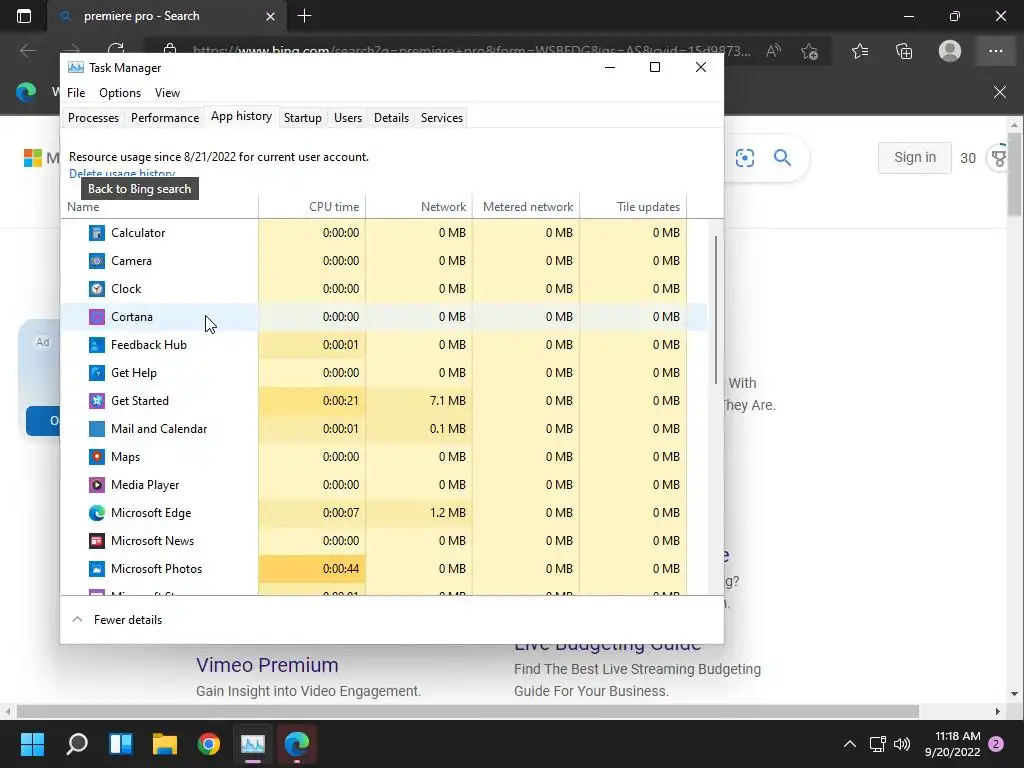Image resolution: width=1024 pixels, height=768 pixels.
Task: Click the Bing search magnifier icon
Action: click(x=782, y=157)
